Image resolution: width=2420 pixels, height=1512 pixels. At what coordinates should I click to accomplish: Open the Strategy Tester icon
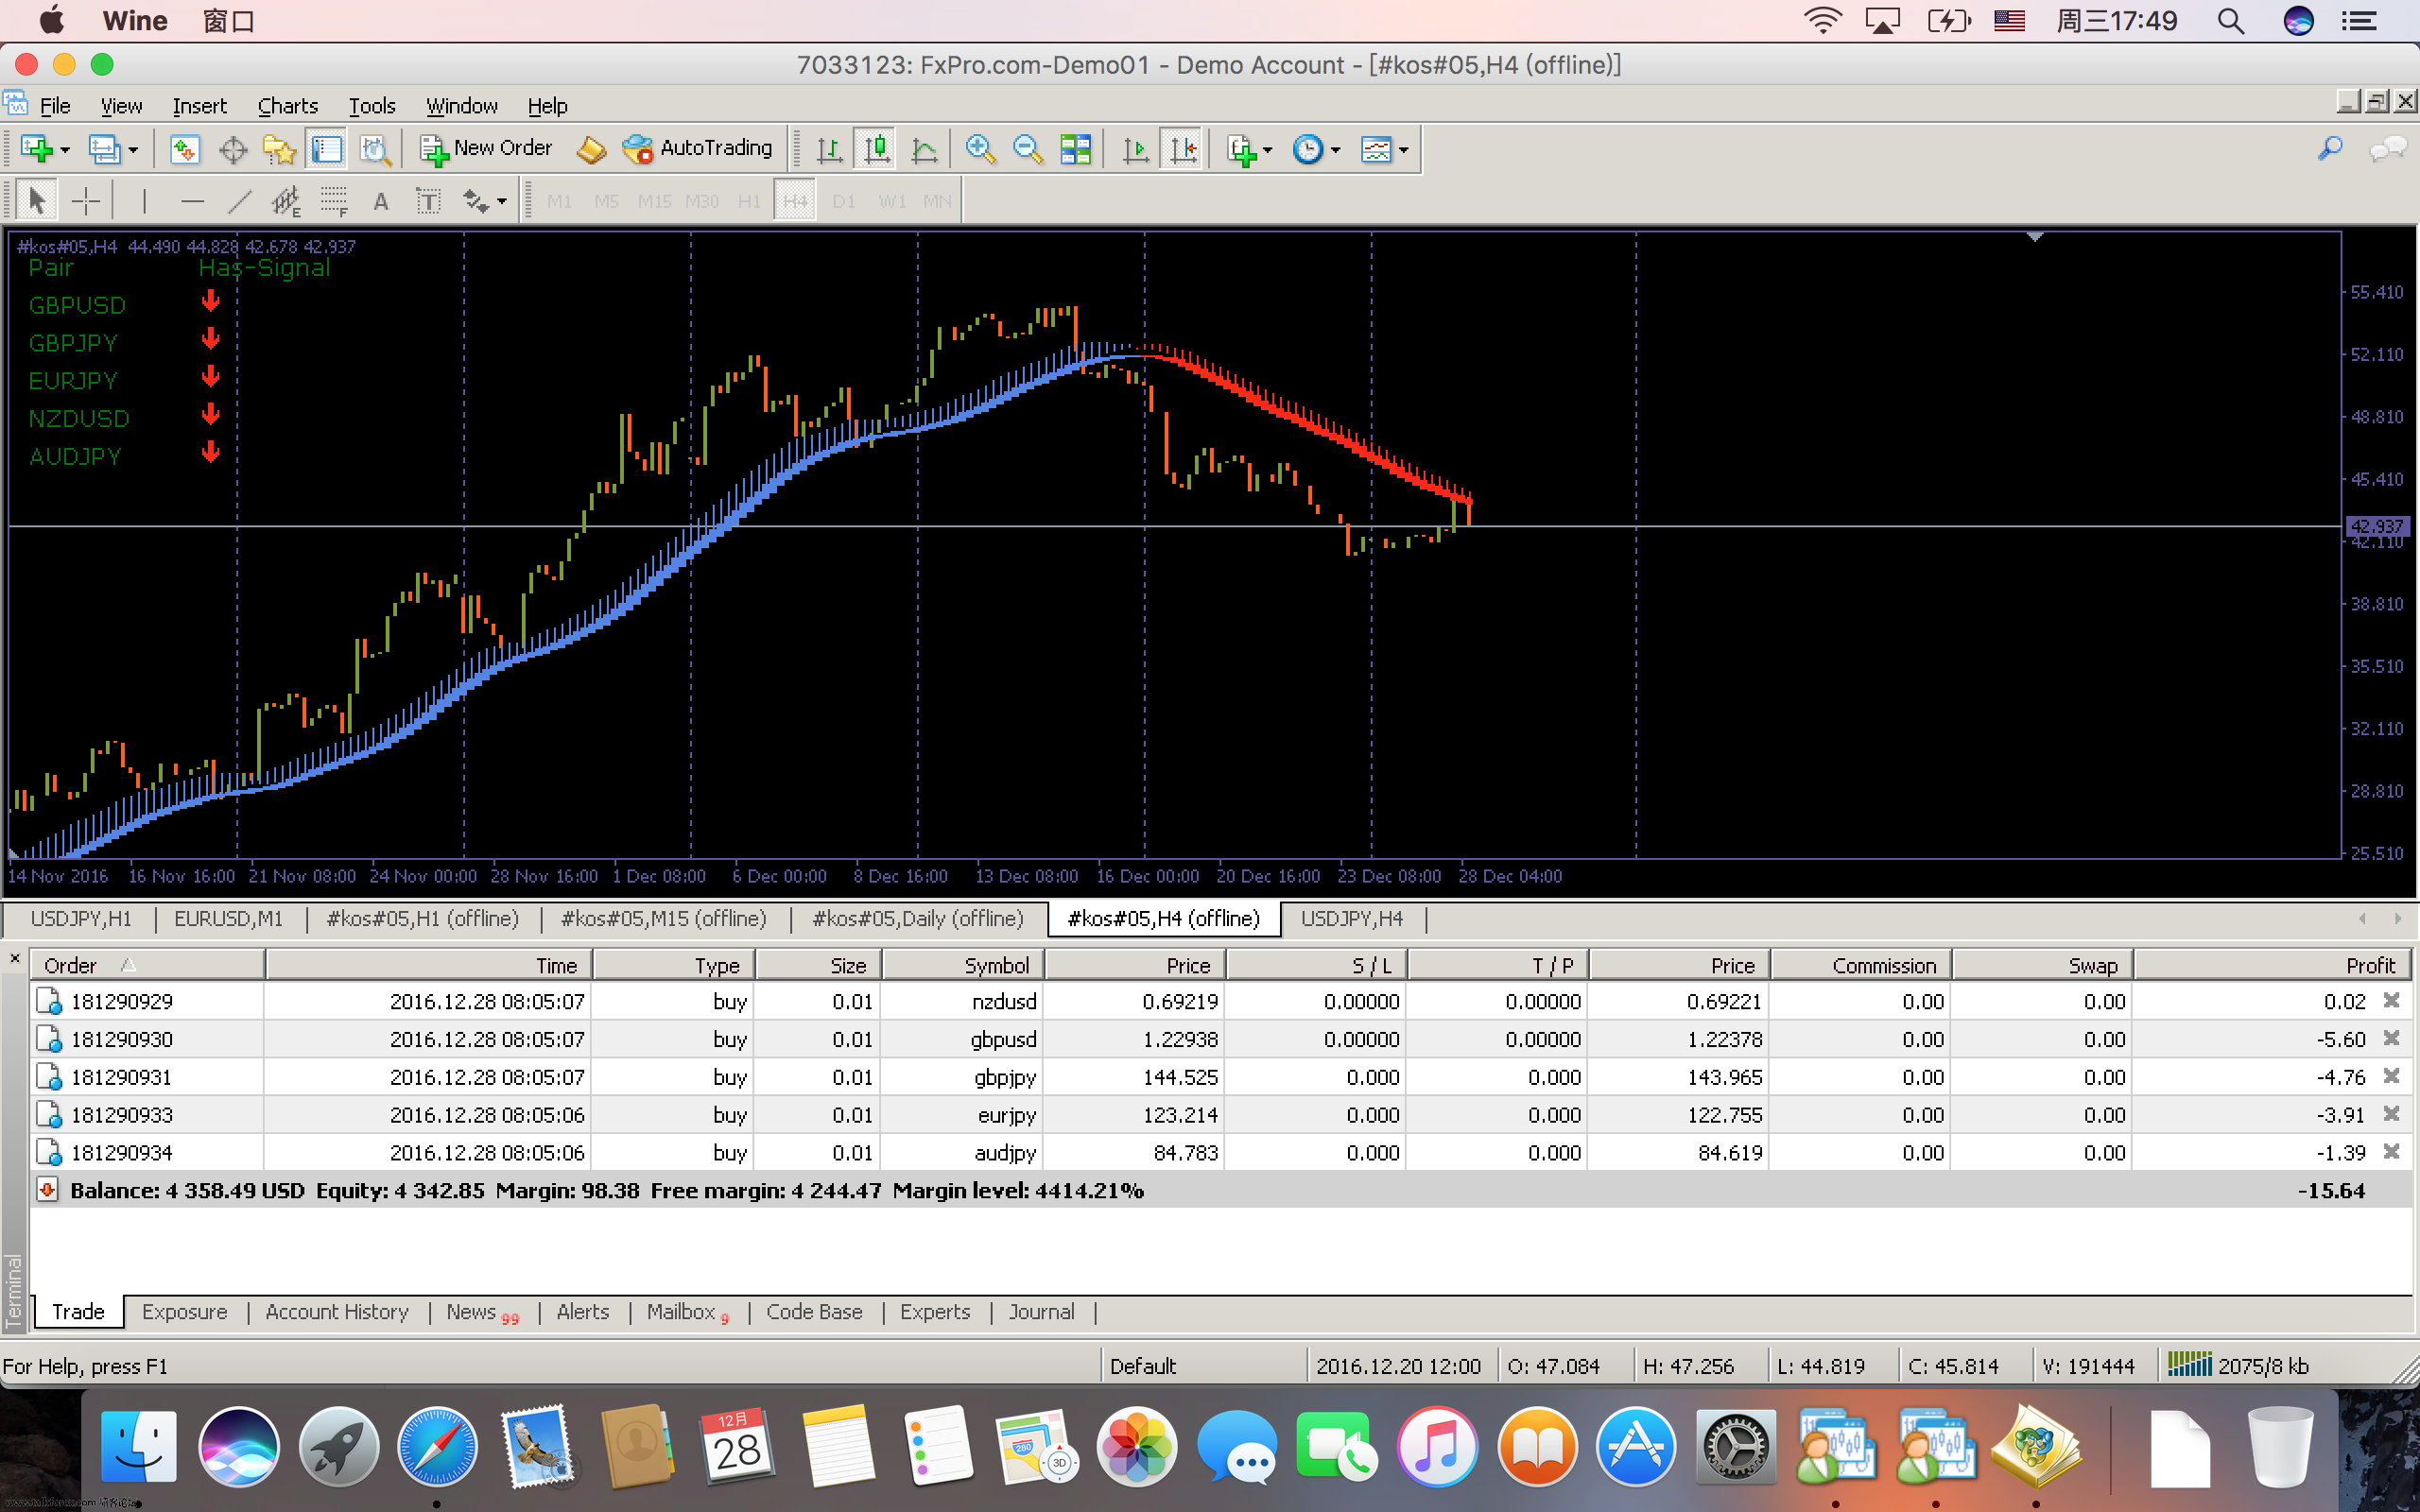tap(375, 150)
